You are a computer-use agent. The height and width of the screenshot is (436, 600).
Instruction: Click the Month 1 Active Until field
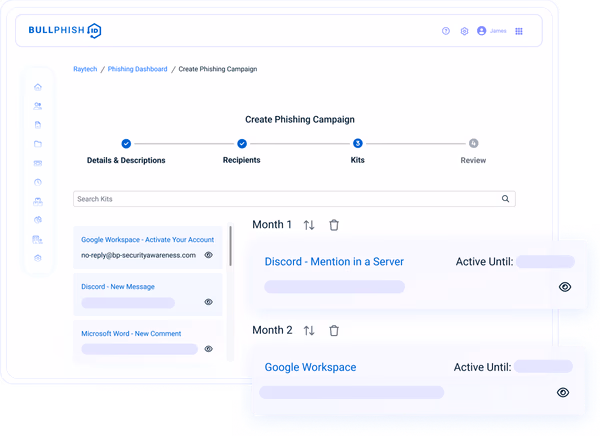coord(545,262)
